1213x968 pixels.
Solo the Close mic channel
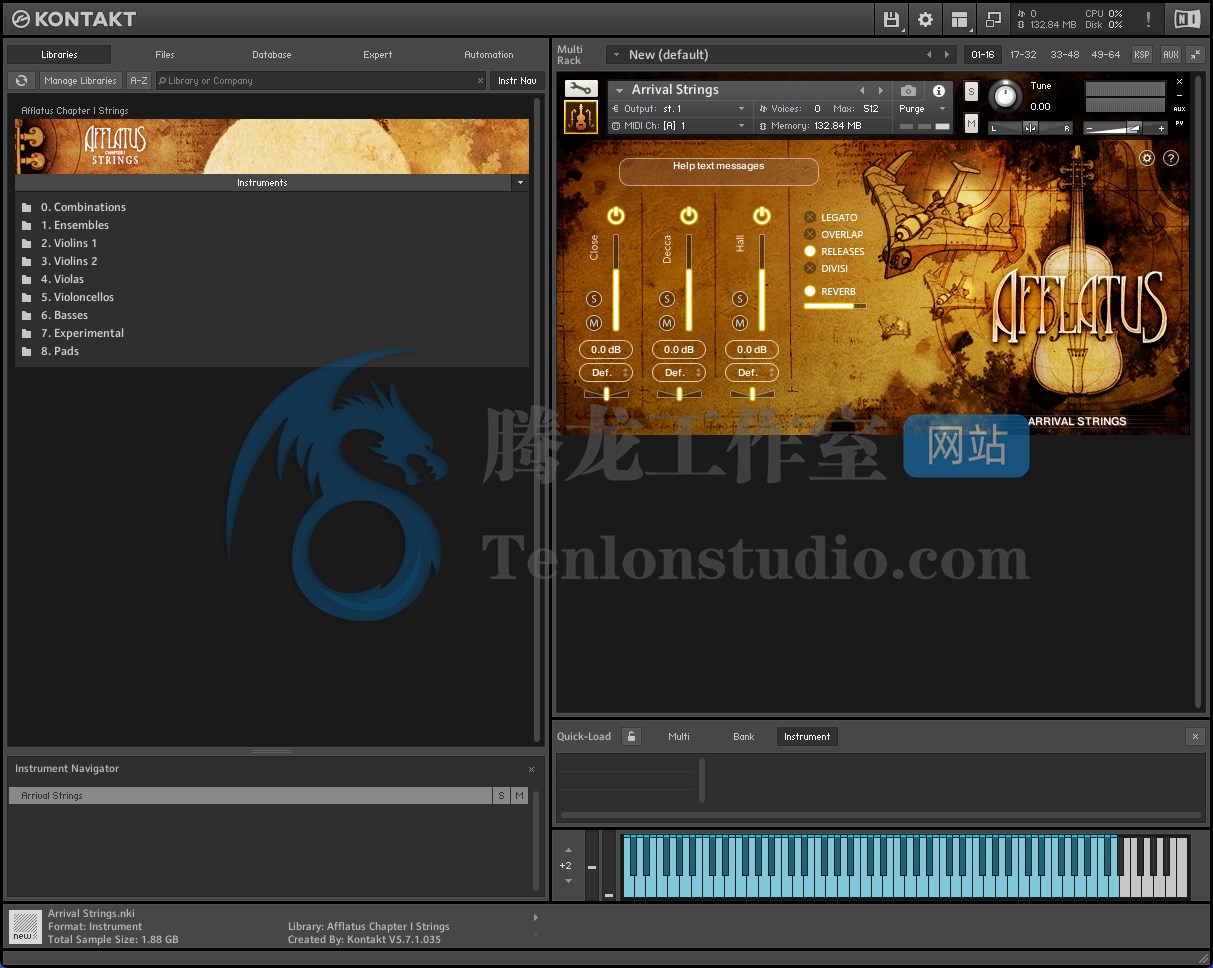(x=594, y=299)
